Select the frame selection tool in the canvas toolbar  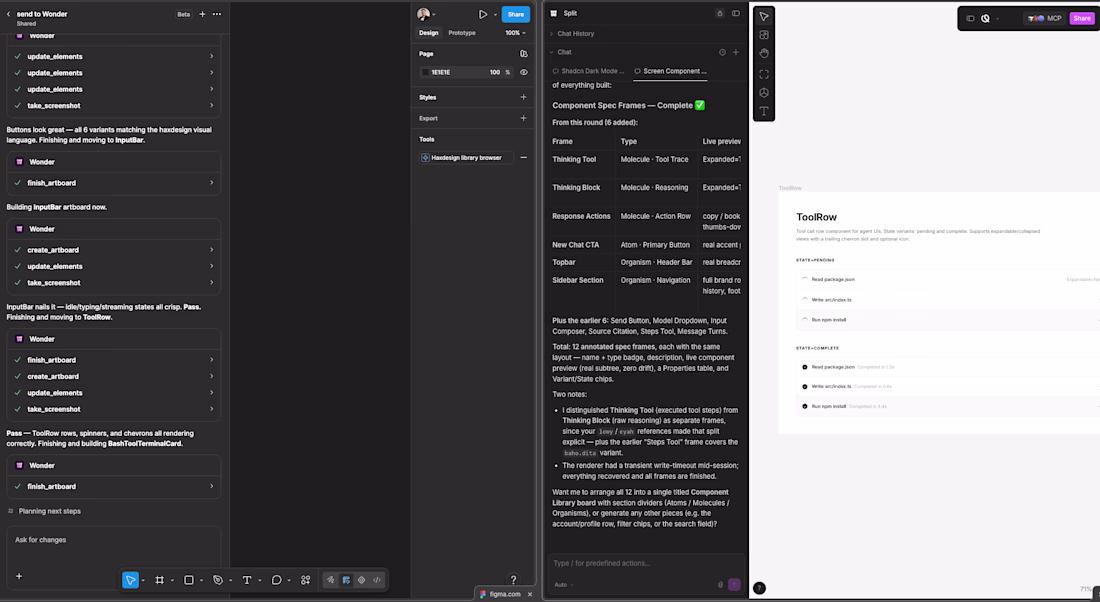[x=764, y=74]
